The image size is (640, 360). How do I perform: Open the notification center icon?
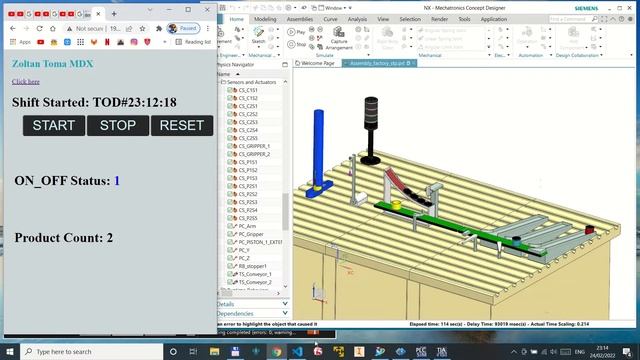coord(627,351)
